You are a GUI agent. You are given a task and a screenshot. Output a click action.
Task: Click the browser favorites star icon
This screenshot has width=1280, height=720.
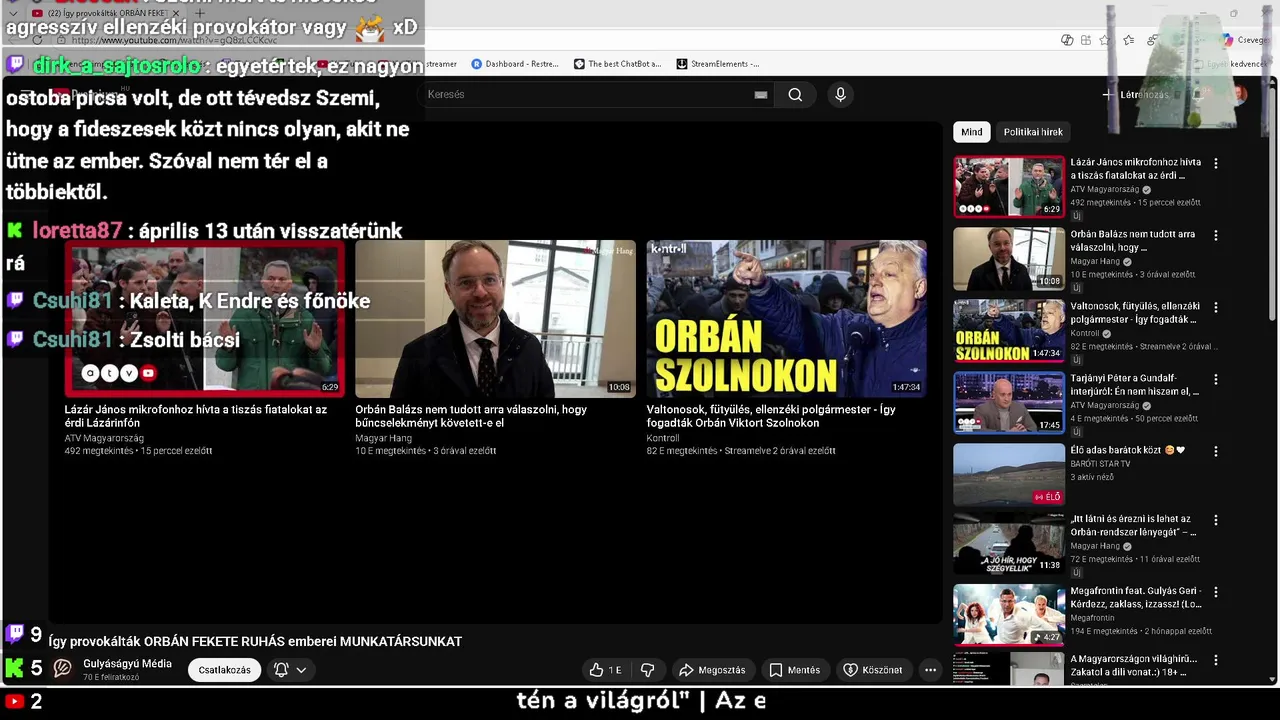(1105, 40)
